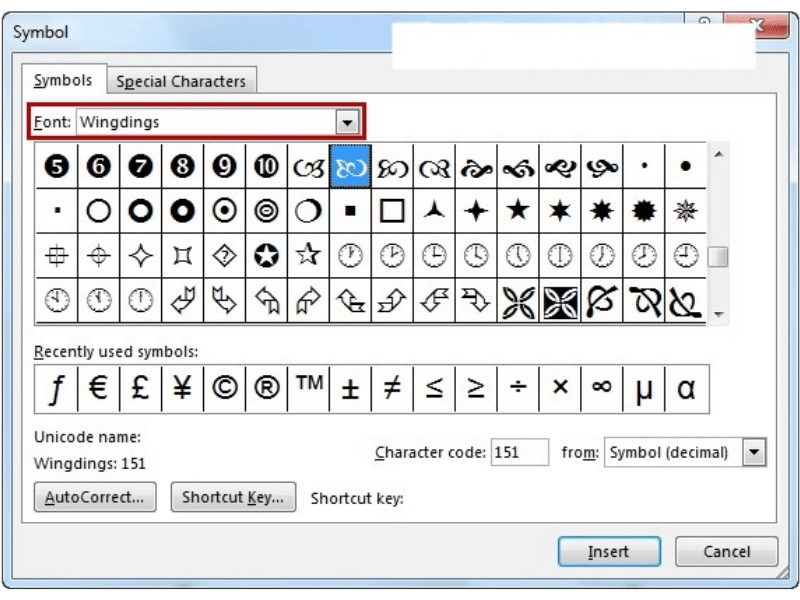Select the four-leaf black ornament in square
This screenshot has height=600, width=800.
[560, 301]
